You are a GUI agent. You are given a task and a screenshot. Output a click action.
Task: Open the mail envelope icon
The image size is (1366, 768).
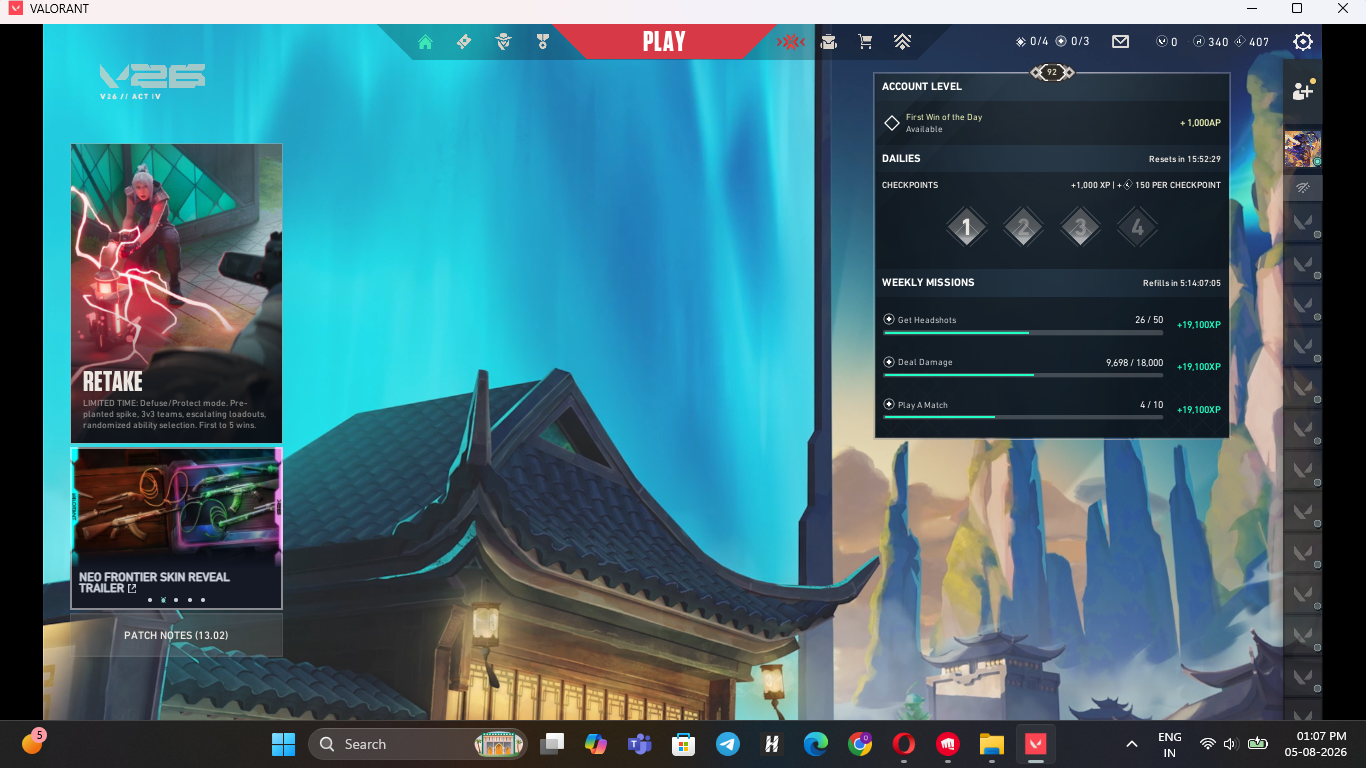click(1120, 42)
